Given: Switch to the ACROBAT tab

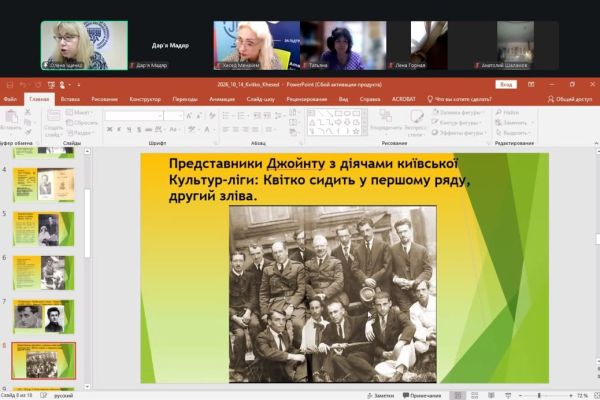Looking at the screenshot, I should pyautogui.click(x=404, y=100).
